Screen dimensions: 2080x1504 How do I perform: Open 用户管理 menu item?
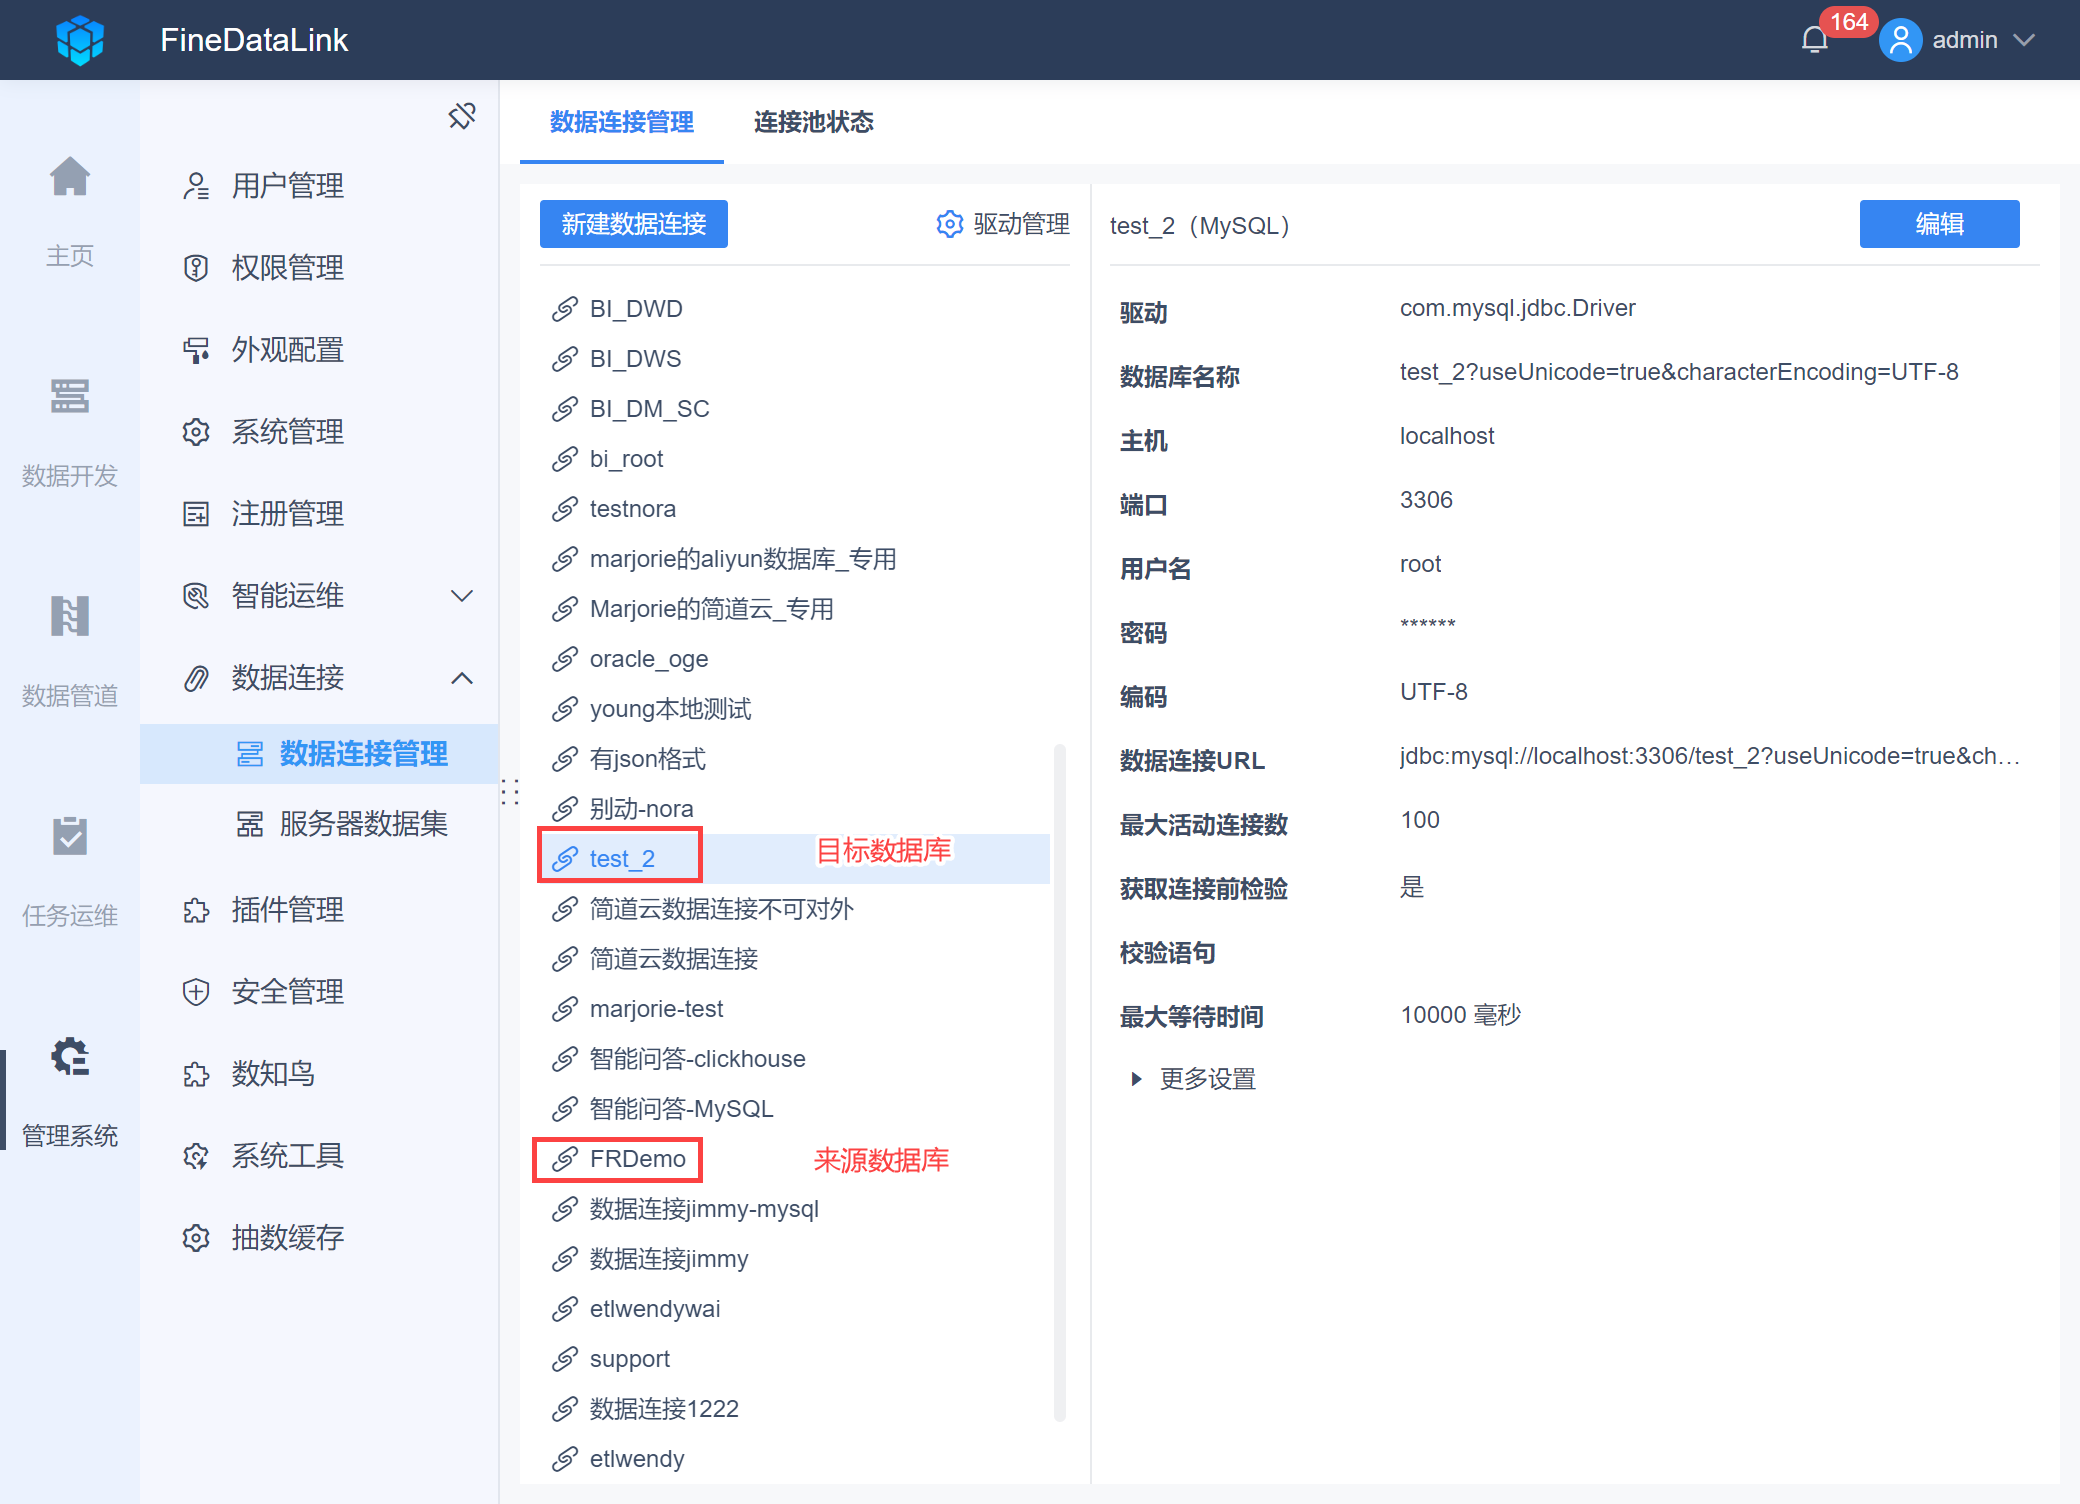[x=287, y=186]
